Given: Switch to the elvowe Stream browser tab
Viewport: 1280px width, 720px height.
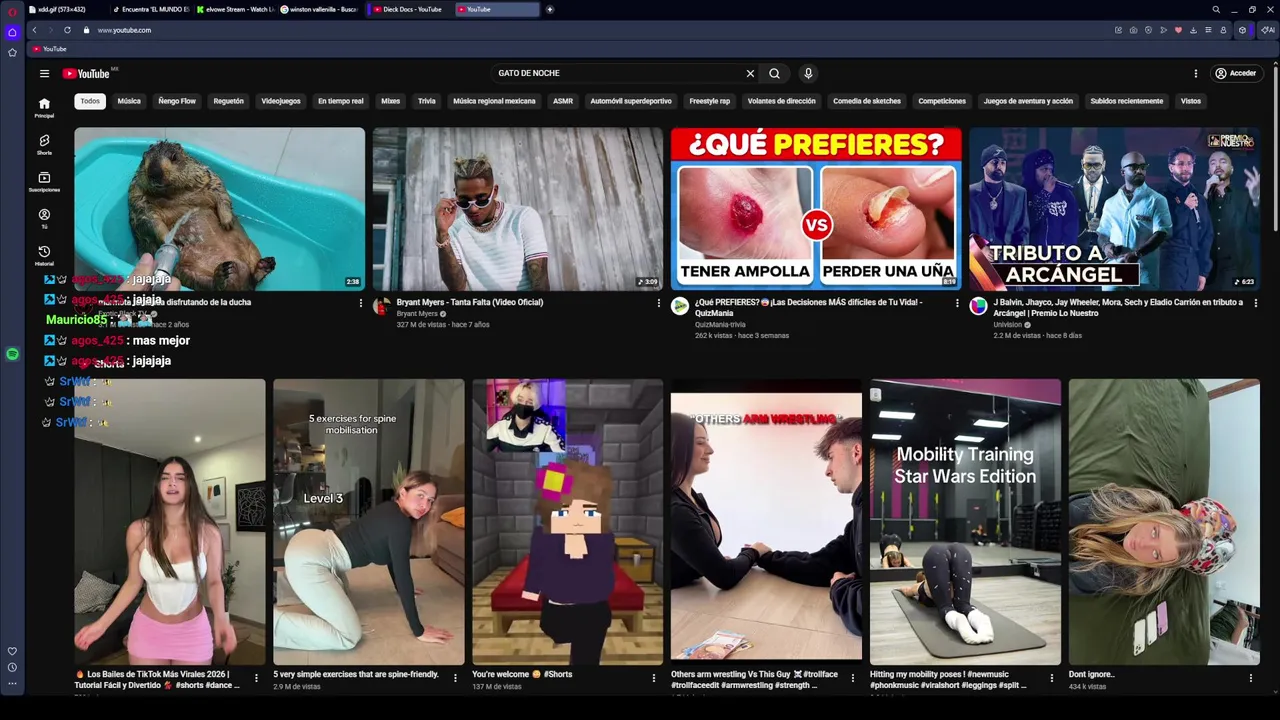Looking at the screenshot, I should 235,9.
